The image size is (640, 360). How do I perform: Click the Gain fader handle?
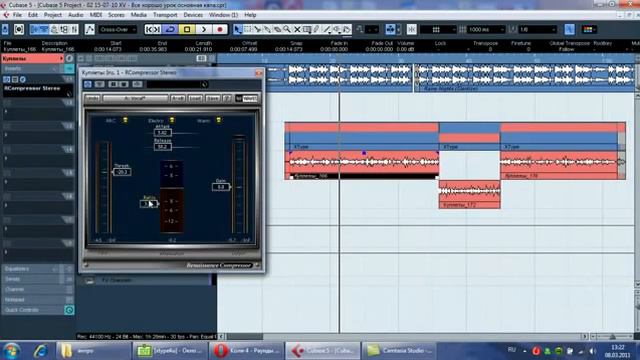221,187
